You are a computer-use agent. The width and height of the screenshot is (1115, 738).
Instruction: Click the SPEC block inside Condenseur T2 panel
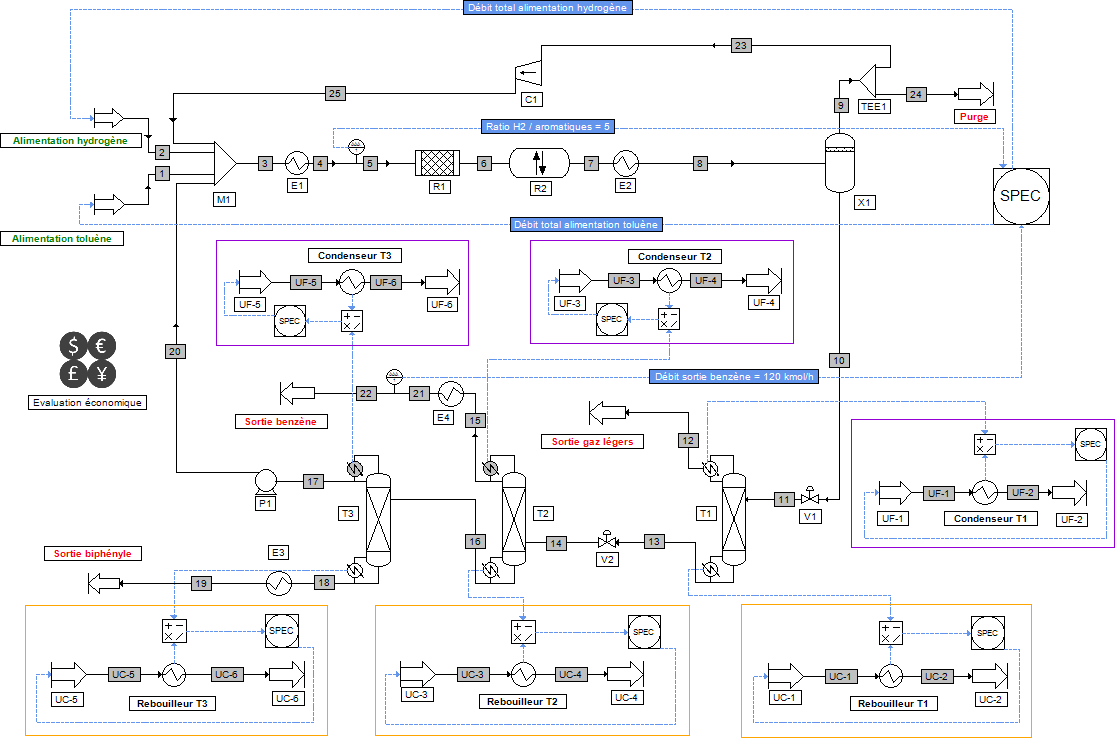(611, 320)
